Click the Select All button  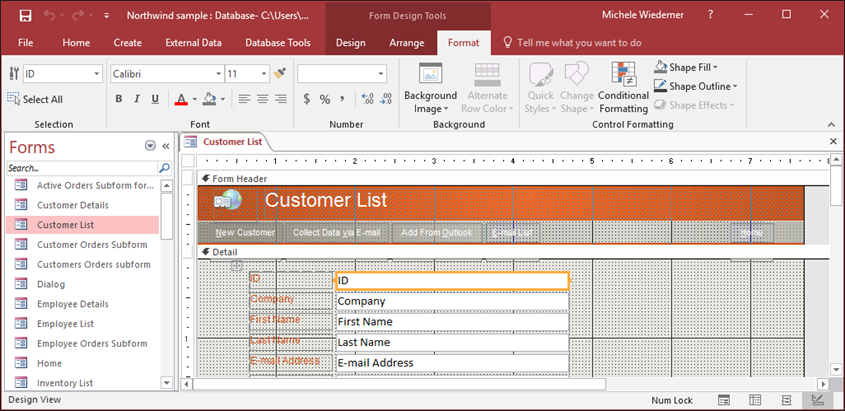click(35, 99)
